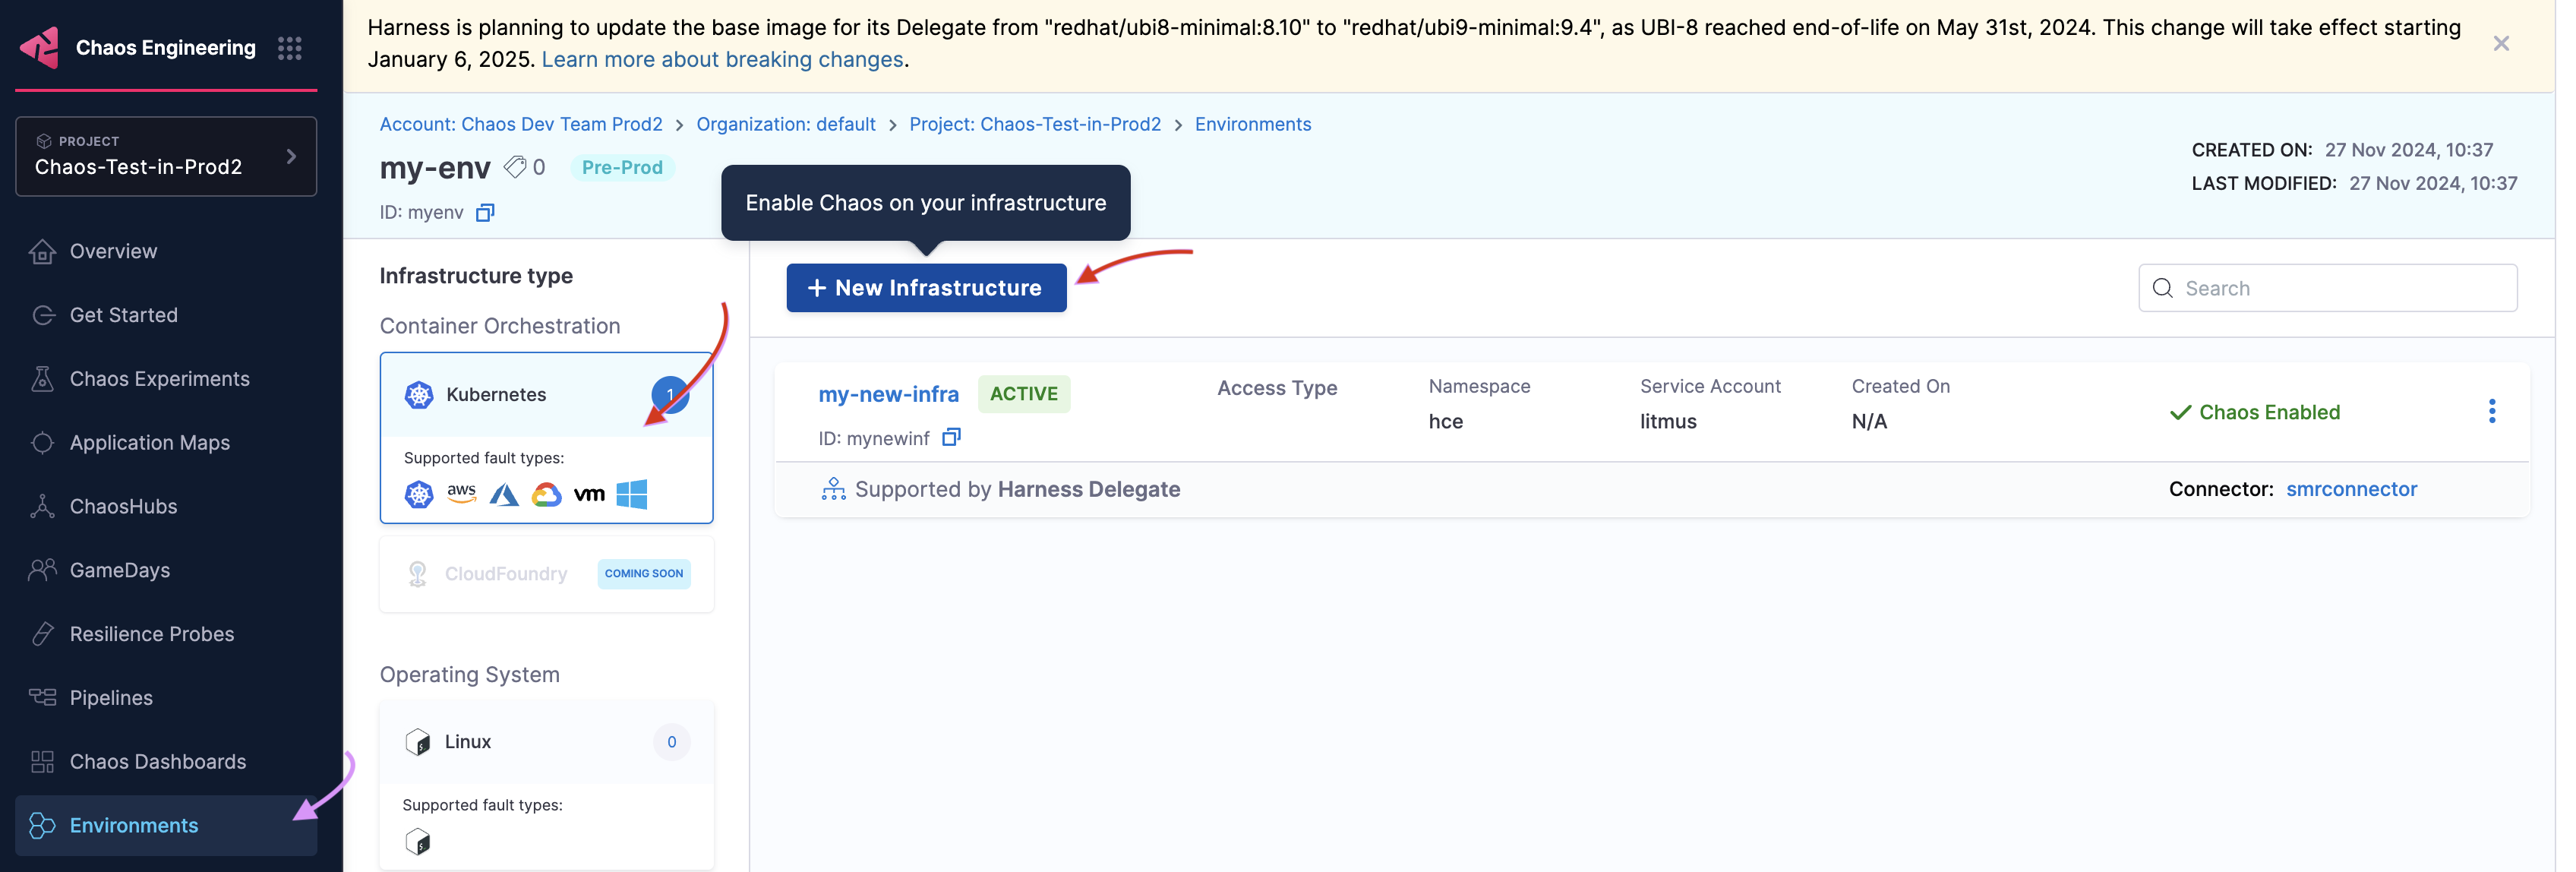Copy the mynewinf infrastructure ID

click(x=952, y=438)
